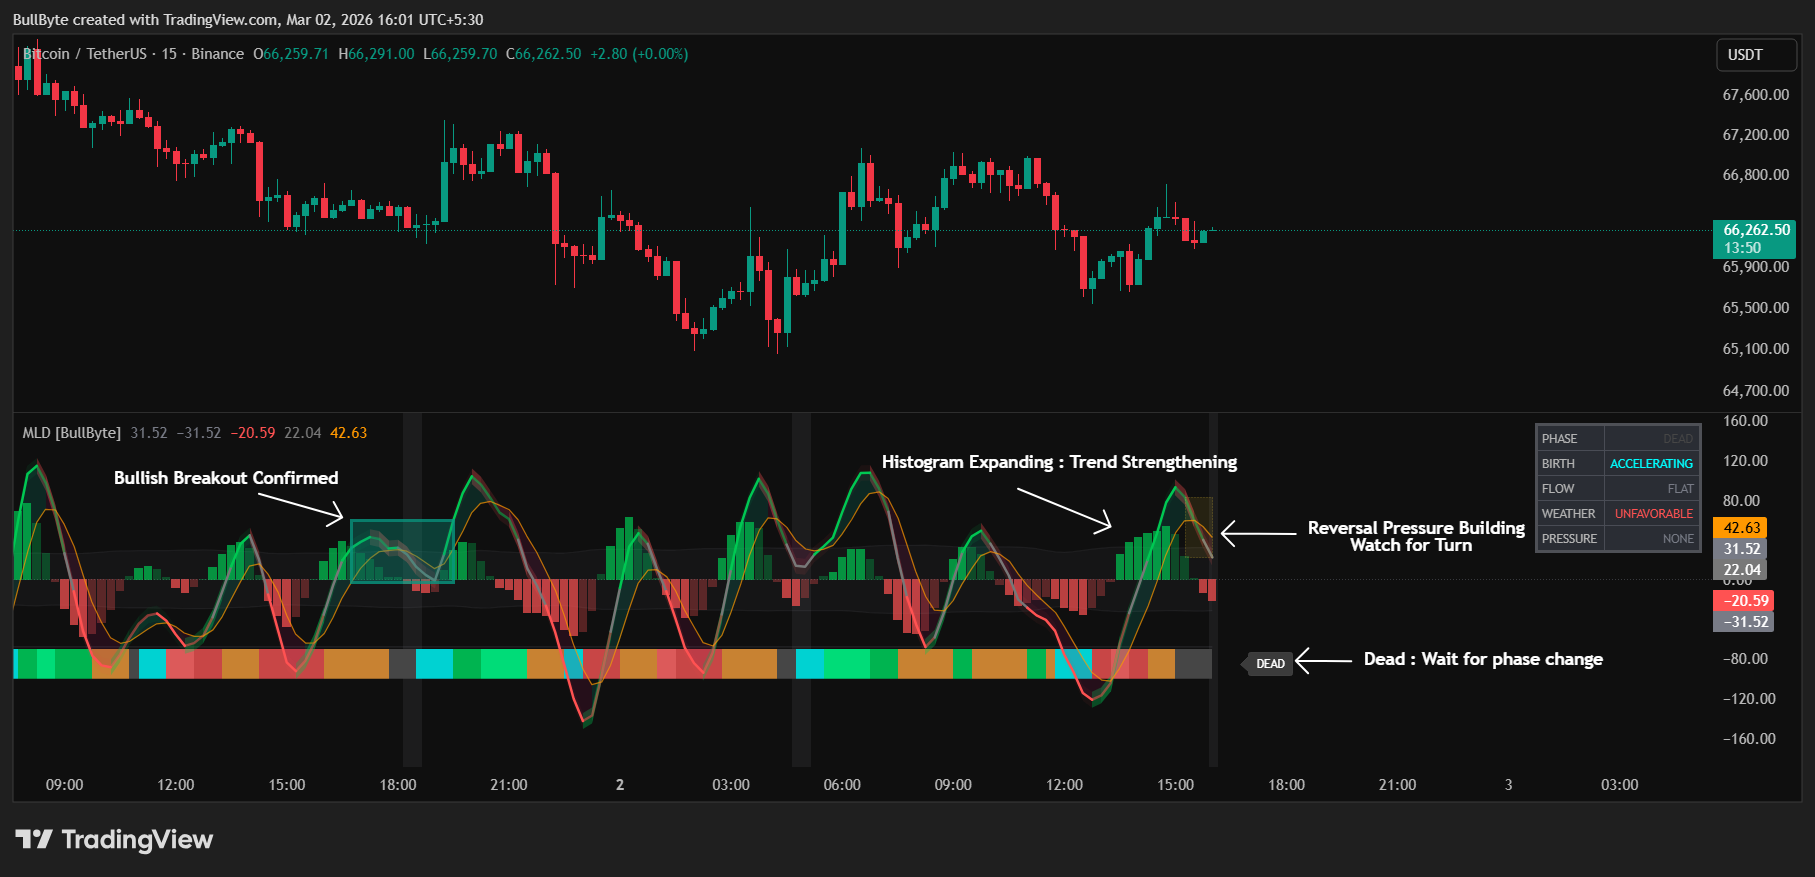
Task: Click the +2.80 (+0.00%) change readout
Action: tap(639, 54)
